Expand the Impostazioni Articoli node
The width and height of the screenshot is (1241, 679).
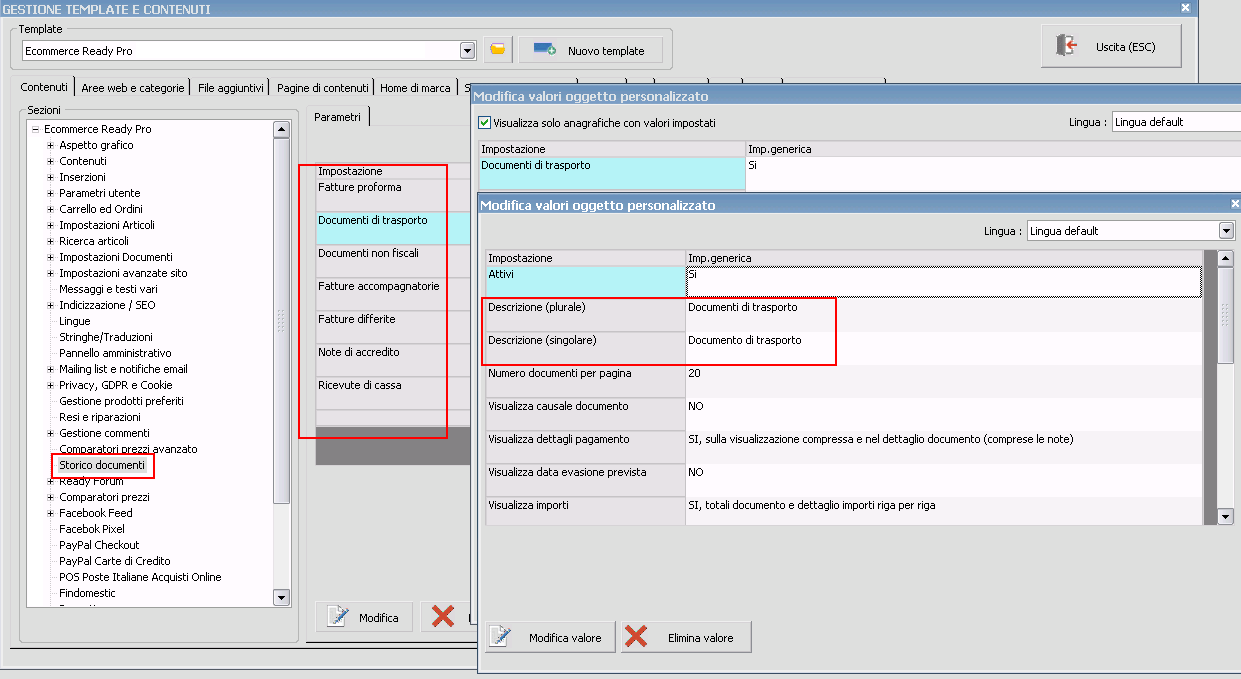50,225
